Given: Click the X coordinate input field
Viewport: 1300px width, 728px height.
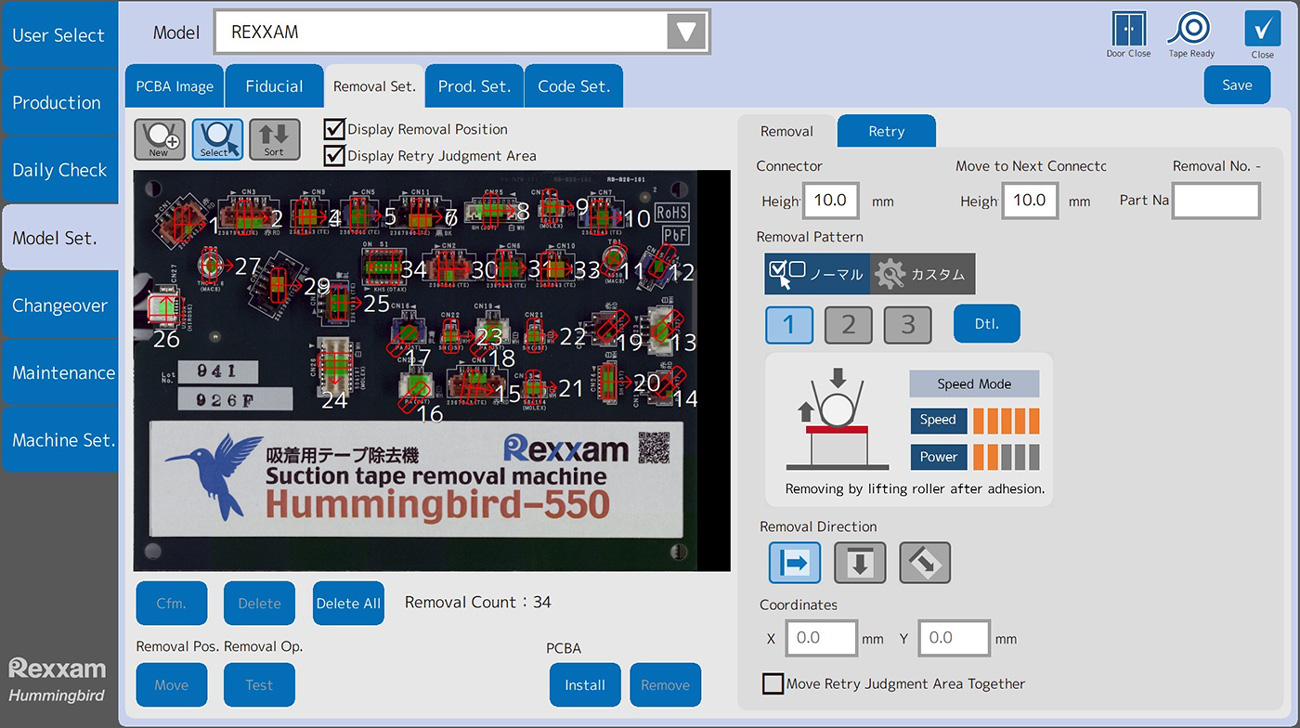Looking at the screenshot, I should pyautogui.click(x=821, y=638).
